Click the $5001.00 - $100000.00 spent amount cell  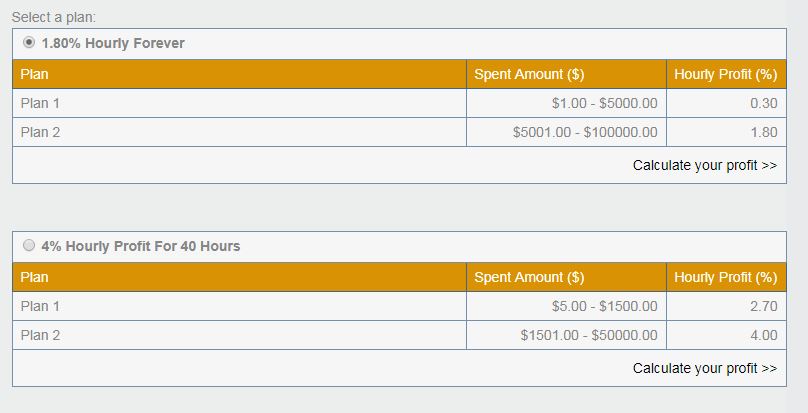point(585,132)
